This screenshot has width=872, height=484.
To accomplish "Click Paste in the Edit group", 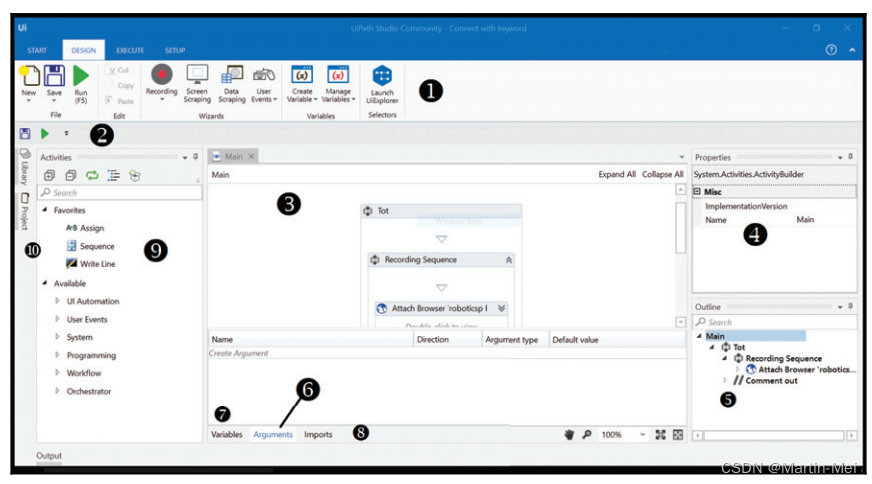I will click(x=120, y=101).
